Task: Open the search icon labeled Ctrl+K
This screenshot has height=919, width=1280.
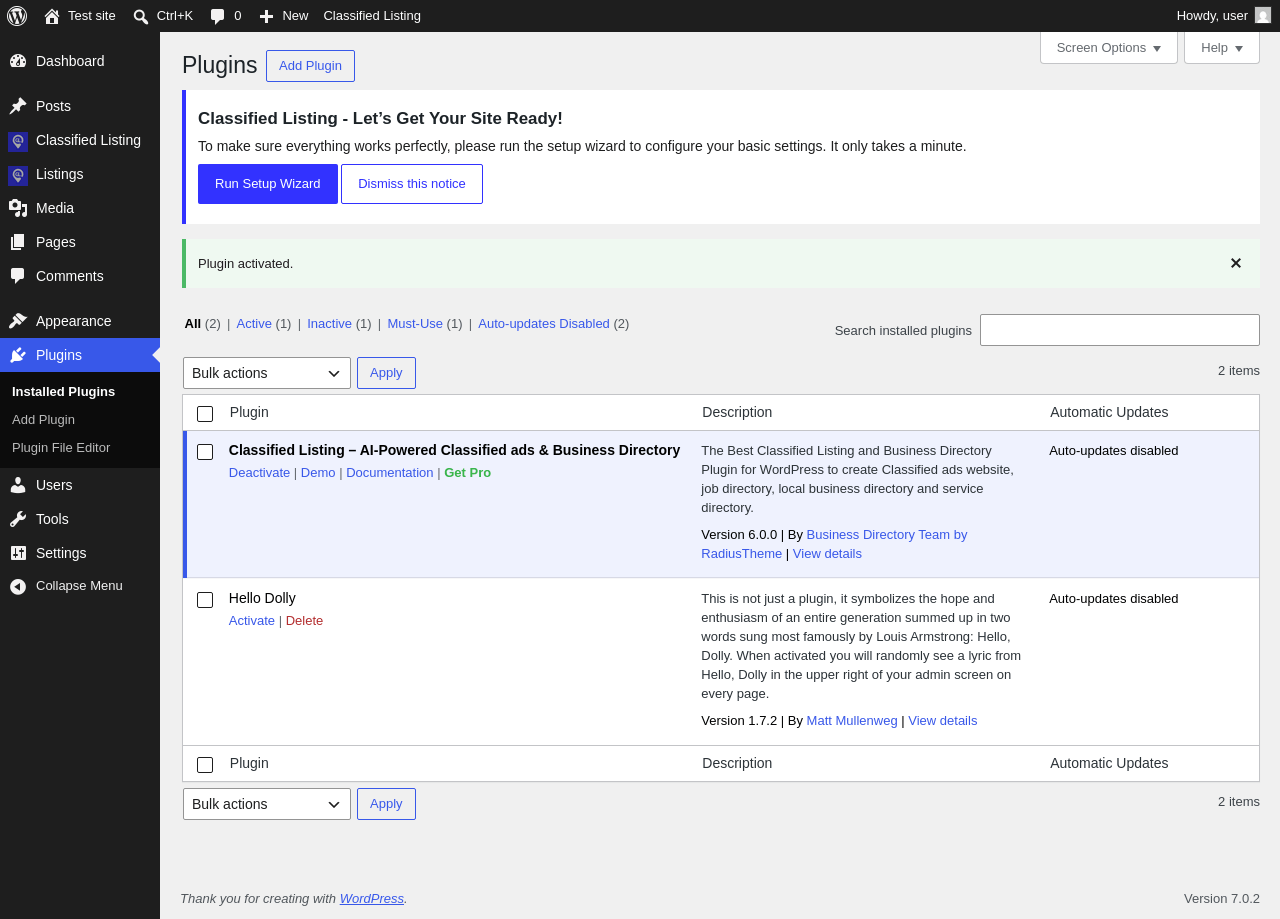Action: click(141, 16)
